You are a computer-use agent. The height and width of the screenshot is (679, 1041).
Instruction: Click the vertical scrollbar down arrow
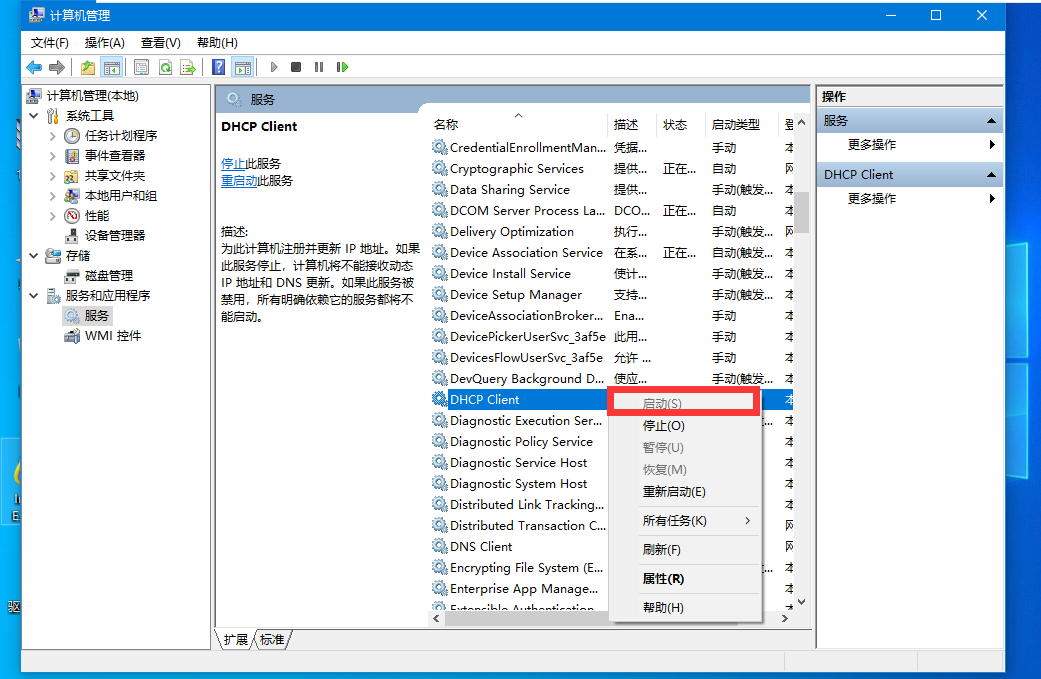[801, 601]
